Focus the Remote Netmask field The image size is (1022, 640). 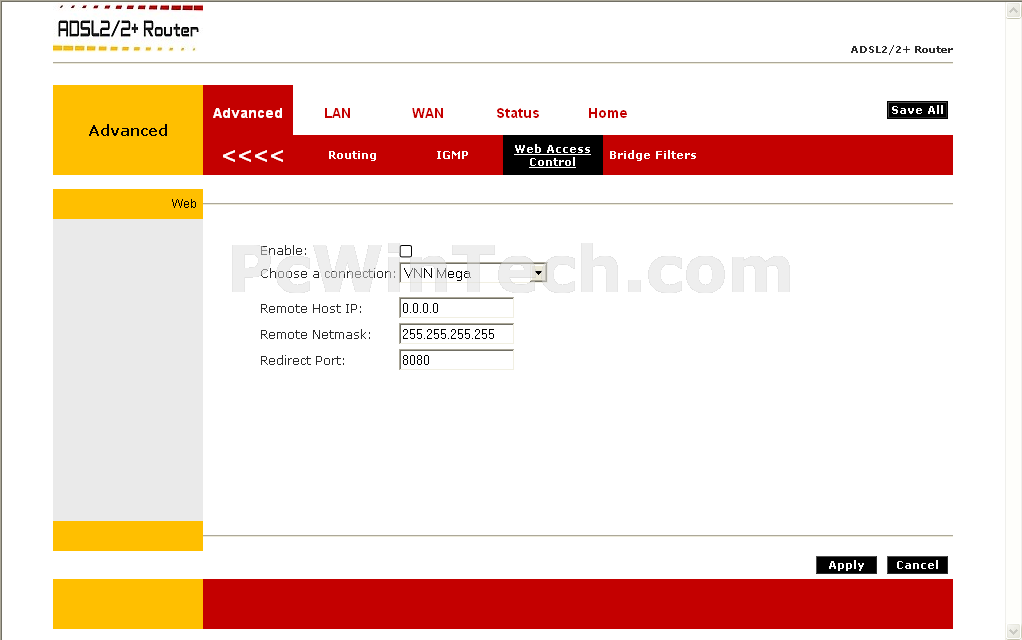point(456,334)
